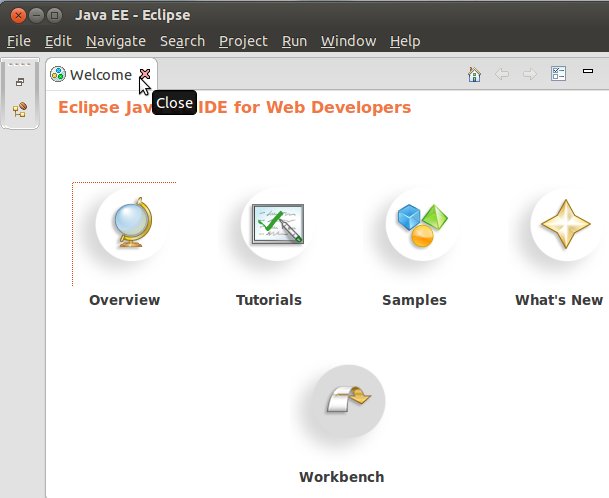Click the Welcome tab globe icon
The height and width of the screenshot is (498, 609).
[x=58, y=74]
